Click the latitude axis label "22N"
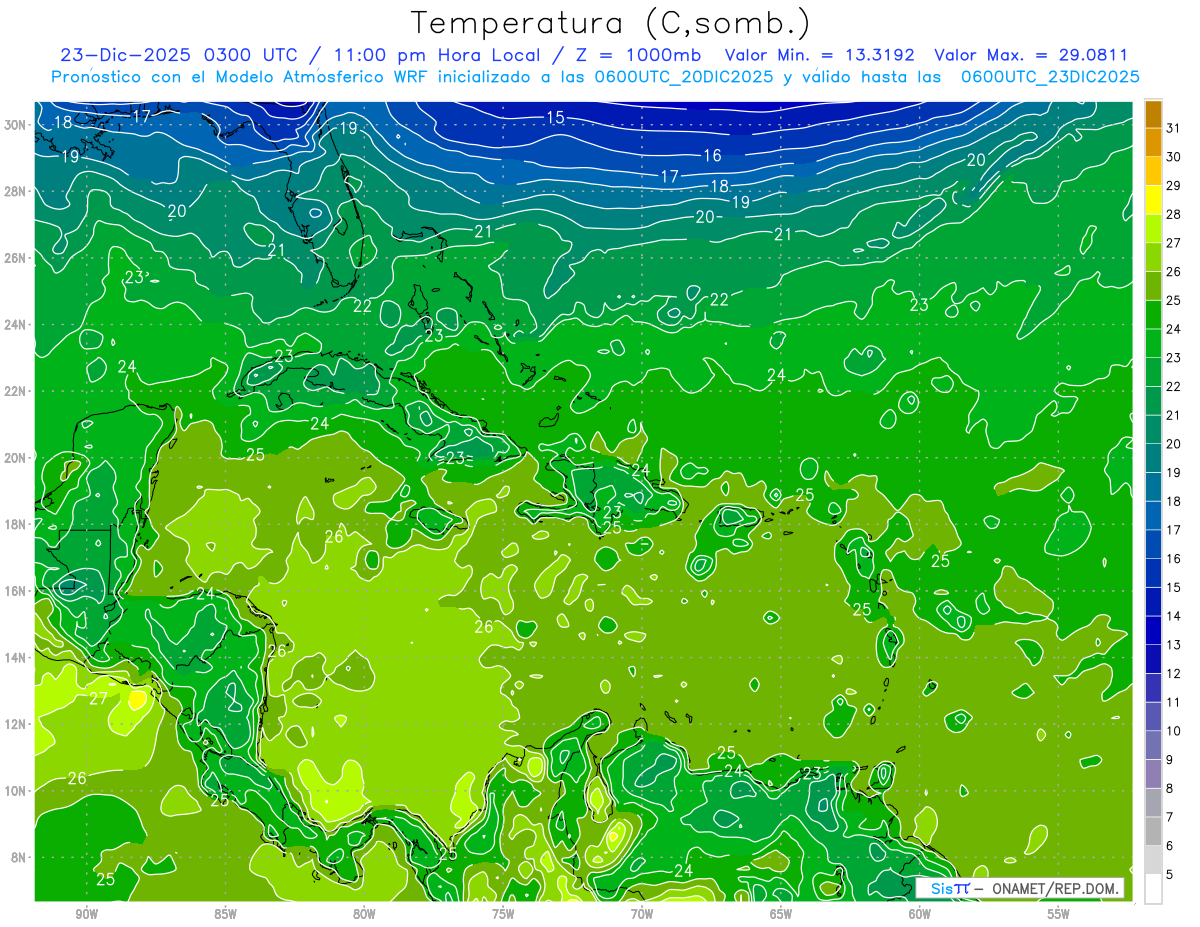Viewport: 1200px width, 927px height. click(15, 391)
